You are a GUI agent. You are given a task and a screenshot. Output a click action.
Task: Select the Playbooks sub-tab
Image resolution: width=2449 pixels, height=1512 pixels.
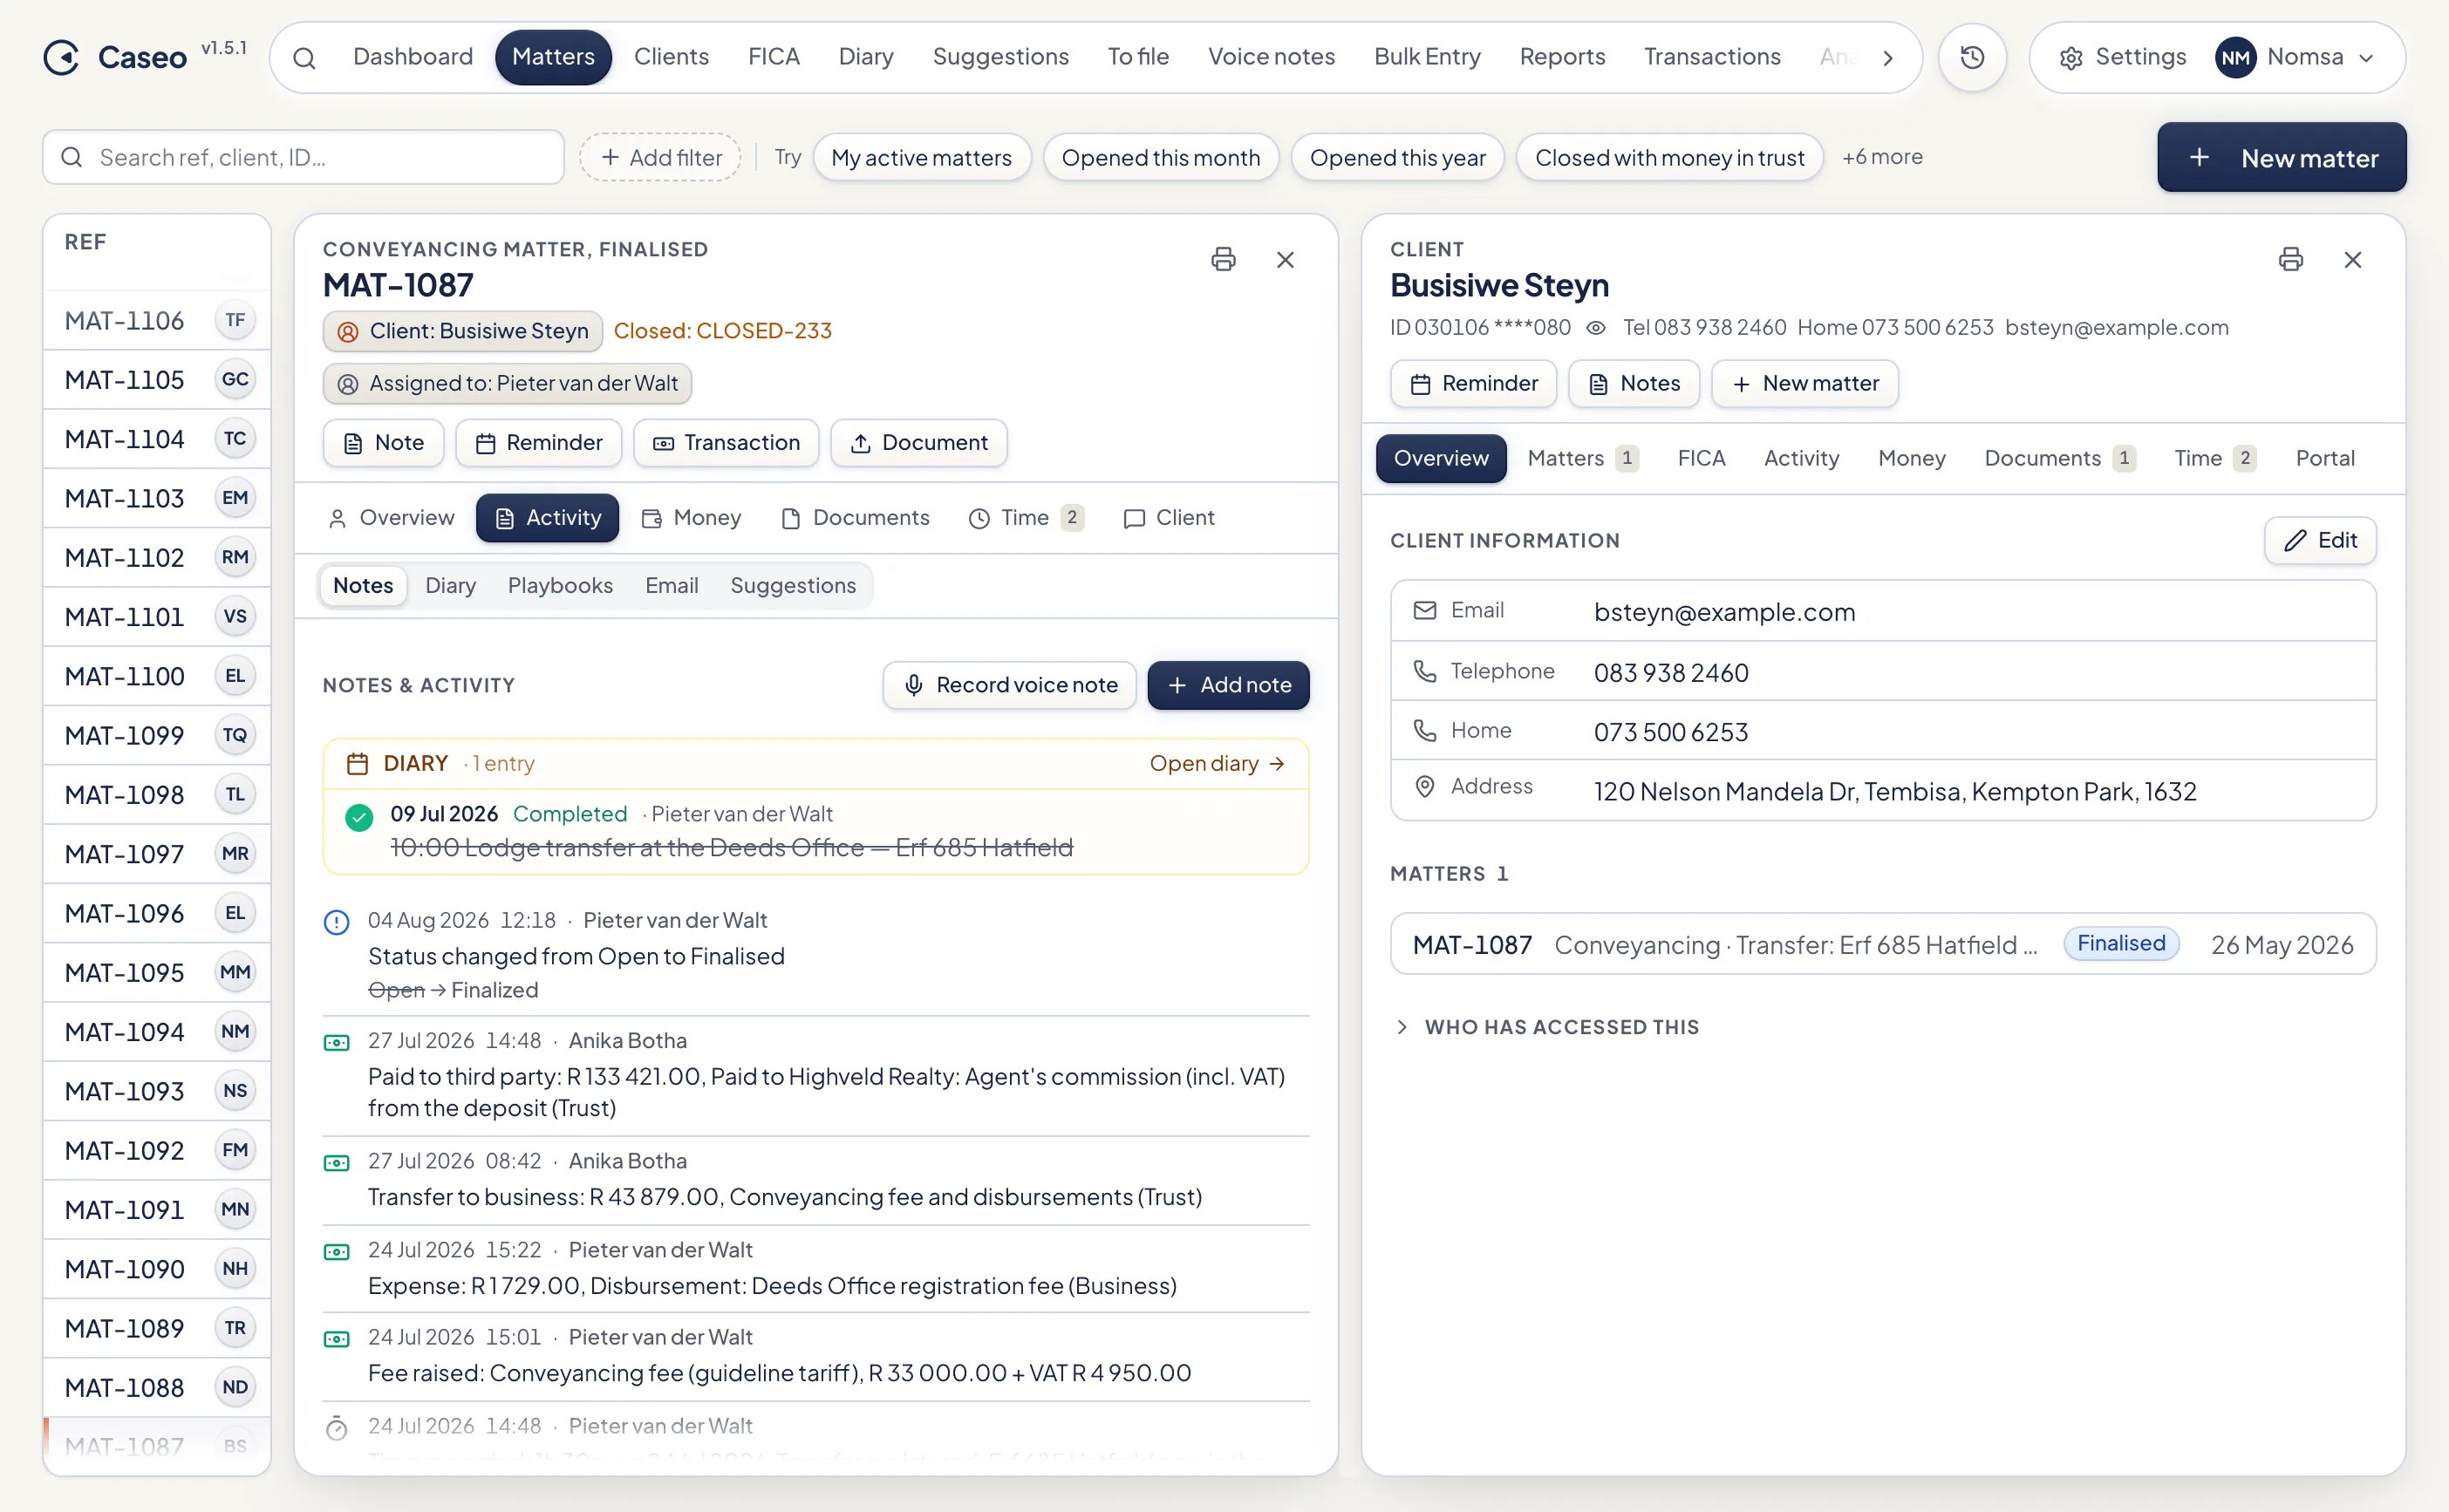560,586
